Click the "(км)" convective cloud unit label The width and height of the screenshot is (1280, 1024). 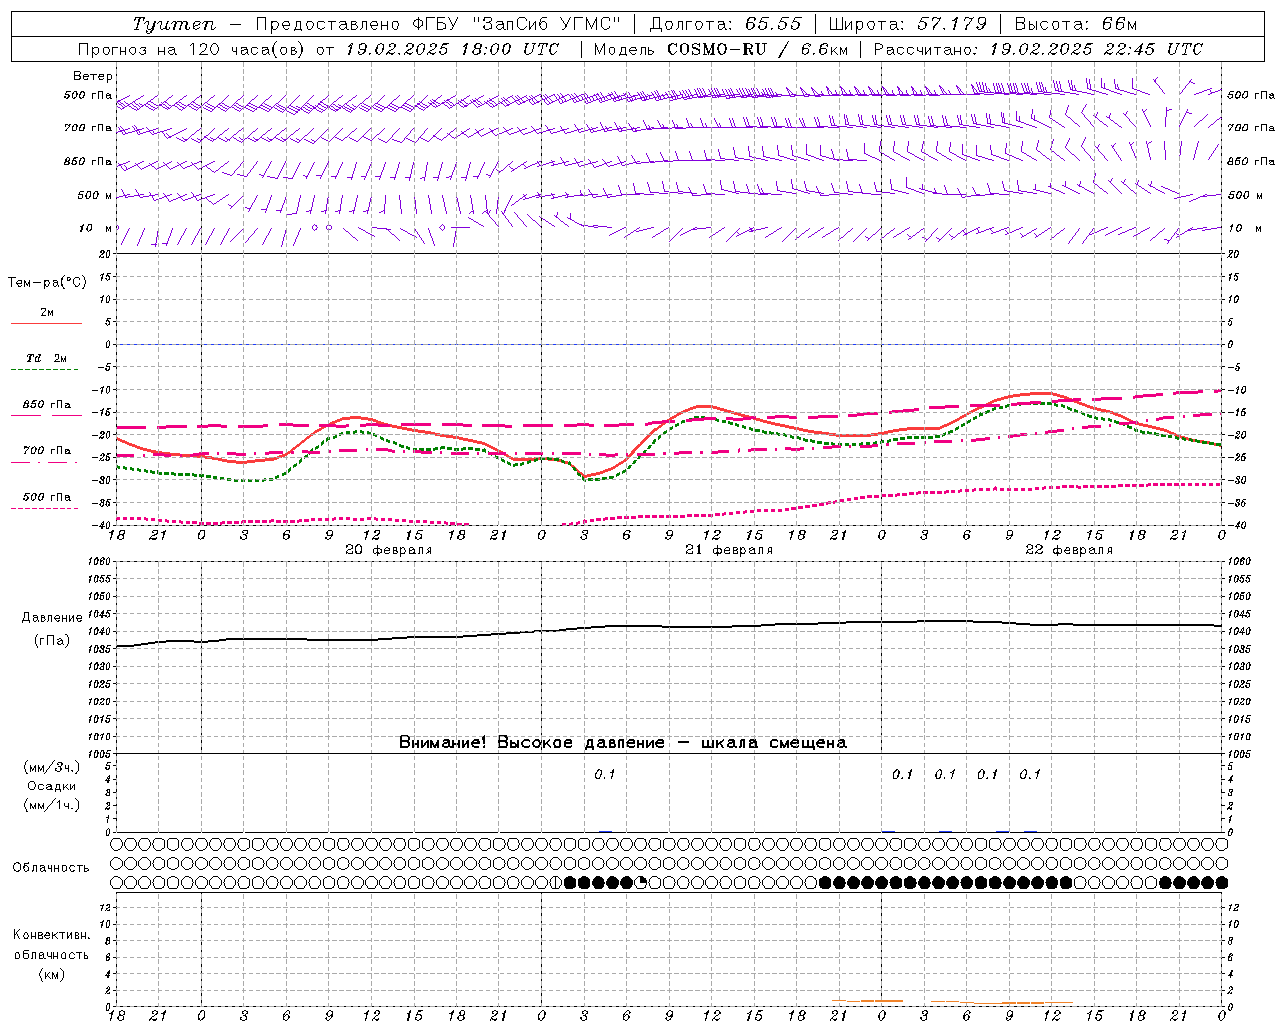[x=52, y=974]
